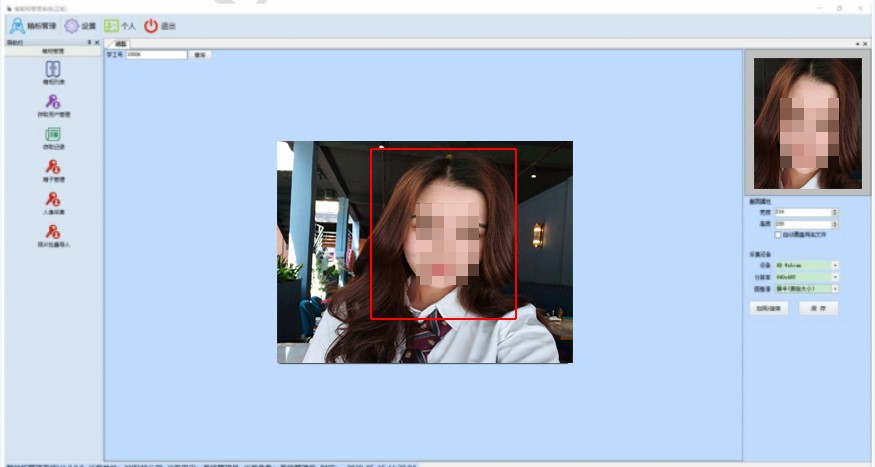Toggle the auto-overwrite same-name file checkbox
Viewport: 875px width, 467px height.
click(x=778, y=234)
